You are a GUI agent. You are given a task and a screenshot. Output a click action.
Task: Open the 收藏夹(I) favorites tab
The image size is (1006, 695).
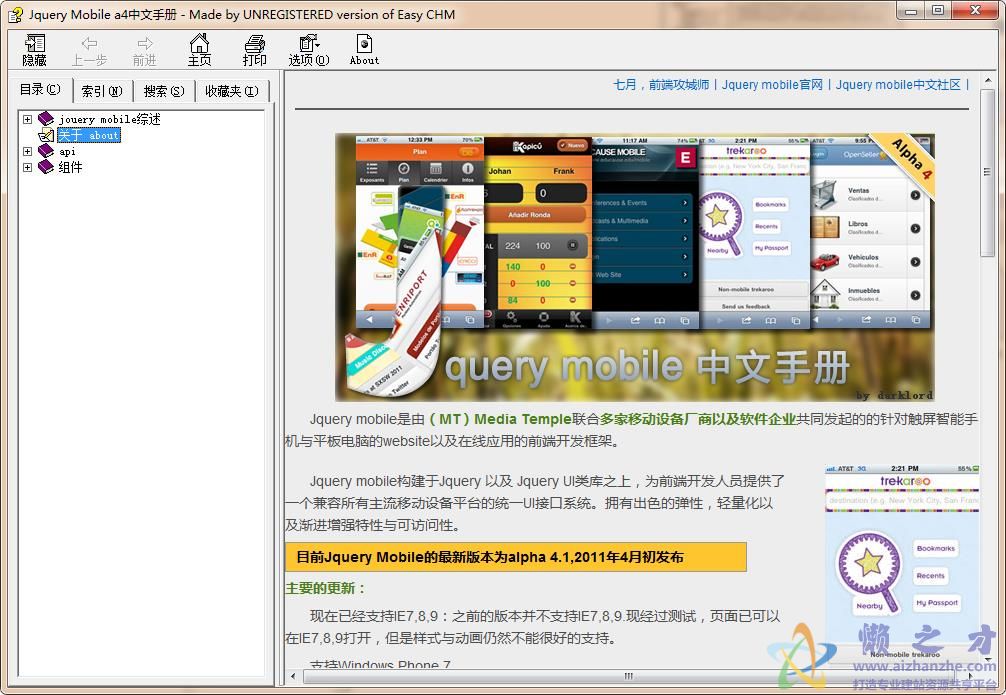click(x=229, y=90)
